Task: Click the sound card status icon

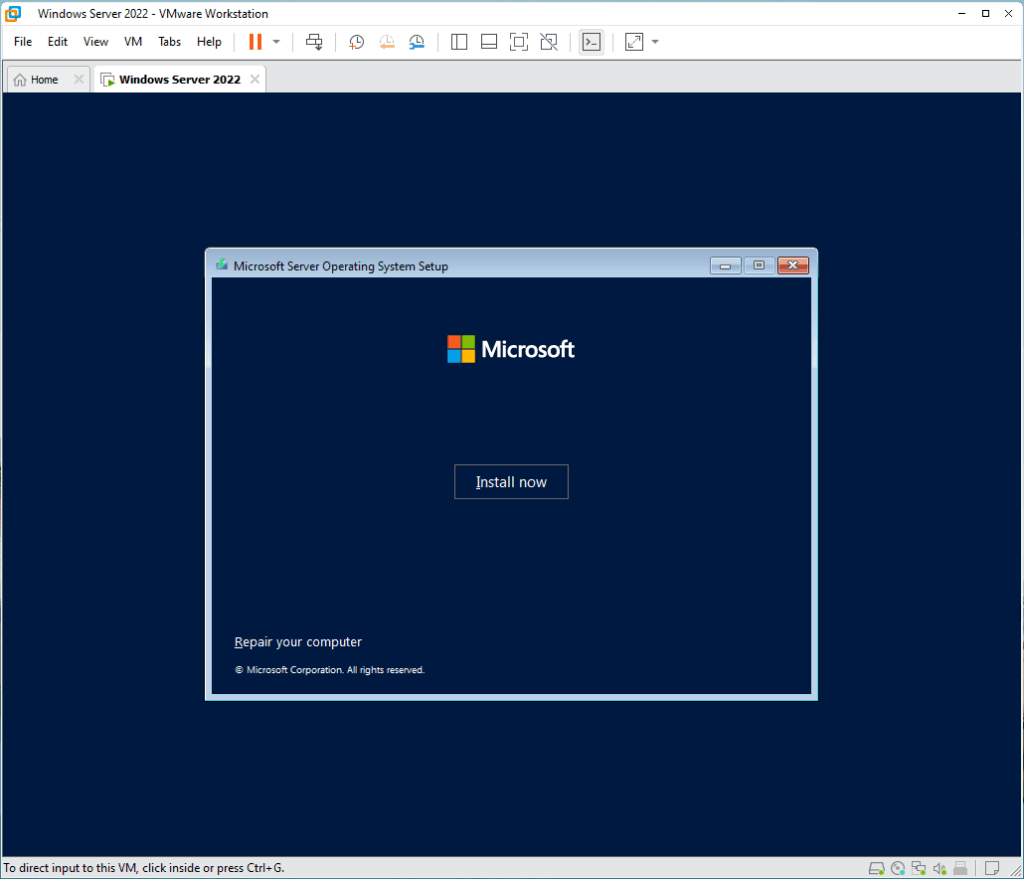Action: [x=939, y=868]
